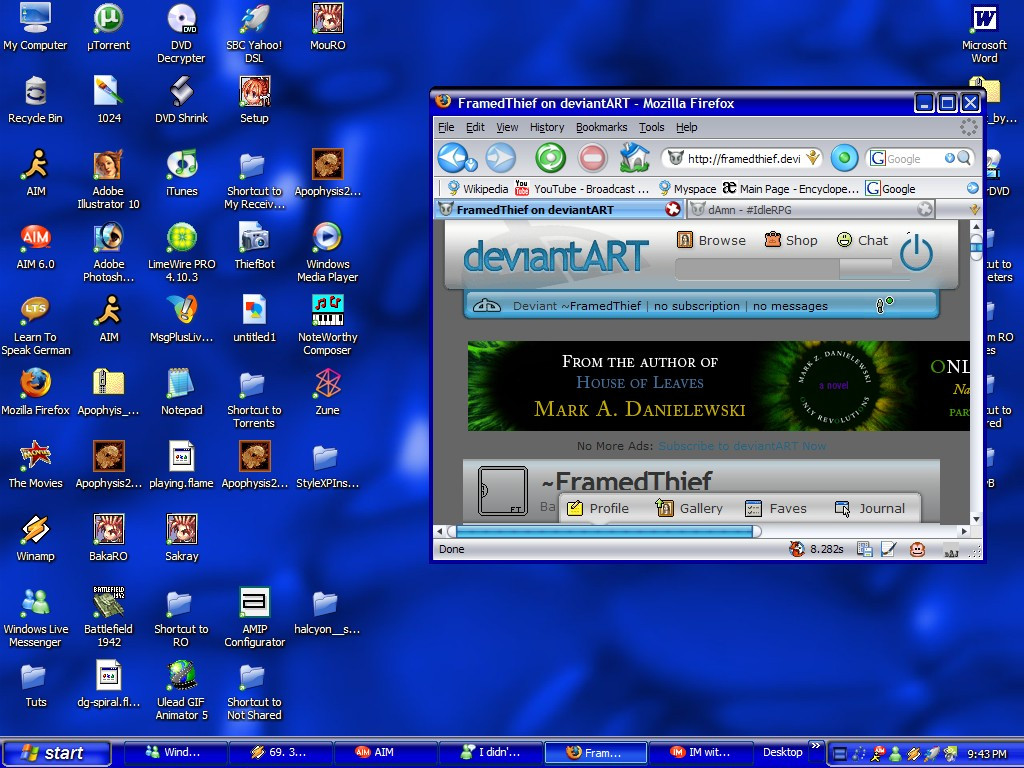
Task: Close the FramedThief on deviantART tab
Action: (673, 209)
